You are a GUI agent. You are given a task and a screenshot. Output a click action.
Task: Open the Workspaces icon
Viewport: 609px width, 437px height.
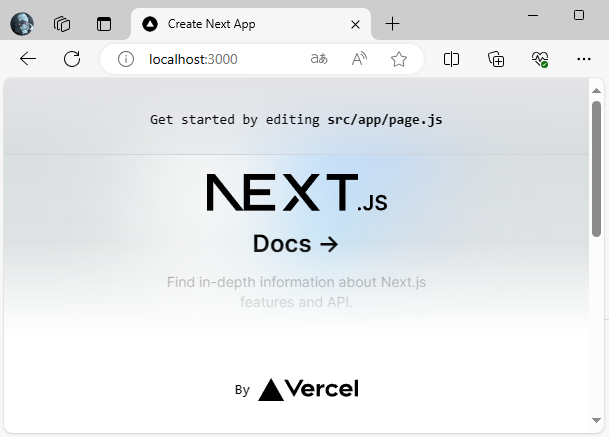tap(62, 24)
